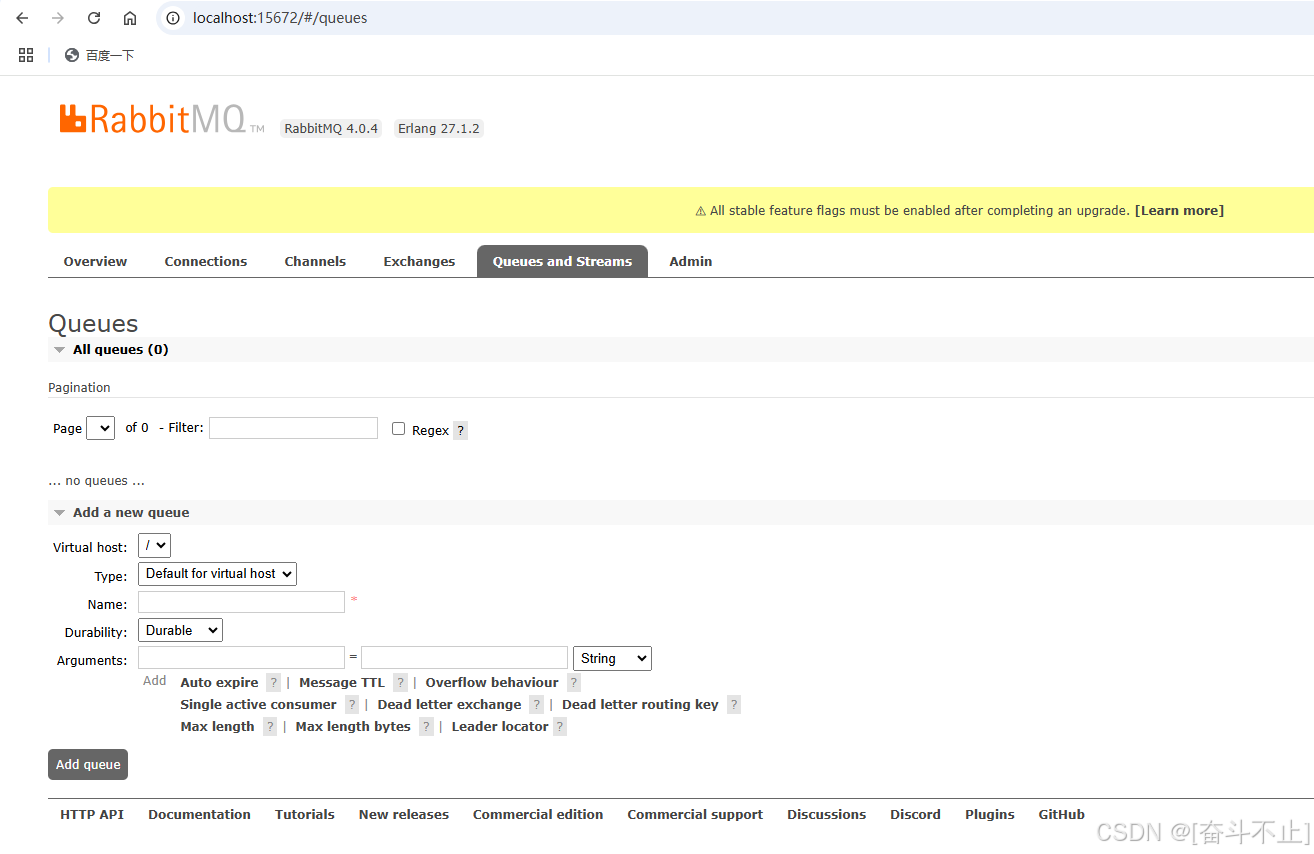Focus the Arguments value input field
1314x854 pixels.
(464, 657)
